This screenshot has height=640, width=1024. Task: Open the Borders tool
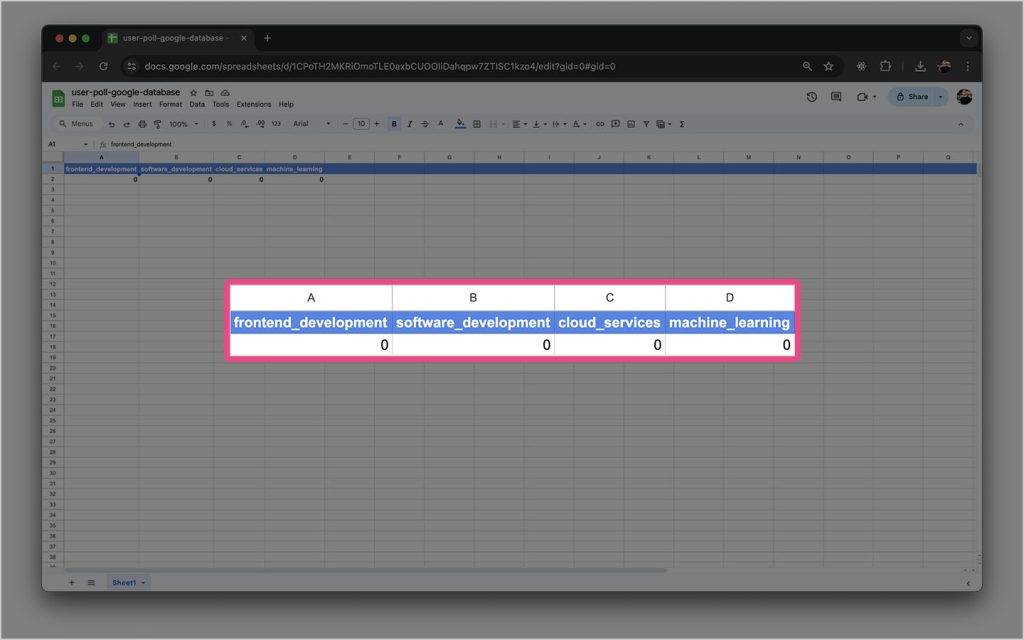[477, 124]
